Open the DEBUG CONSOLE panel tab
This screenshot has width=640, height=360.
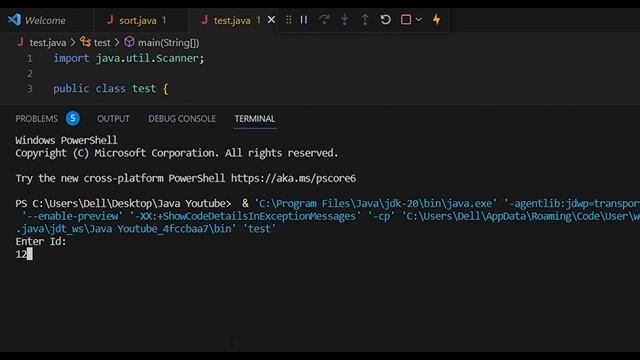(x=182, y=119)
